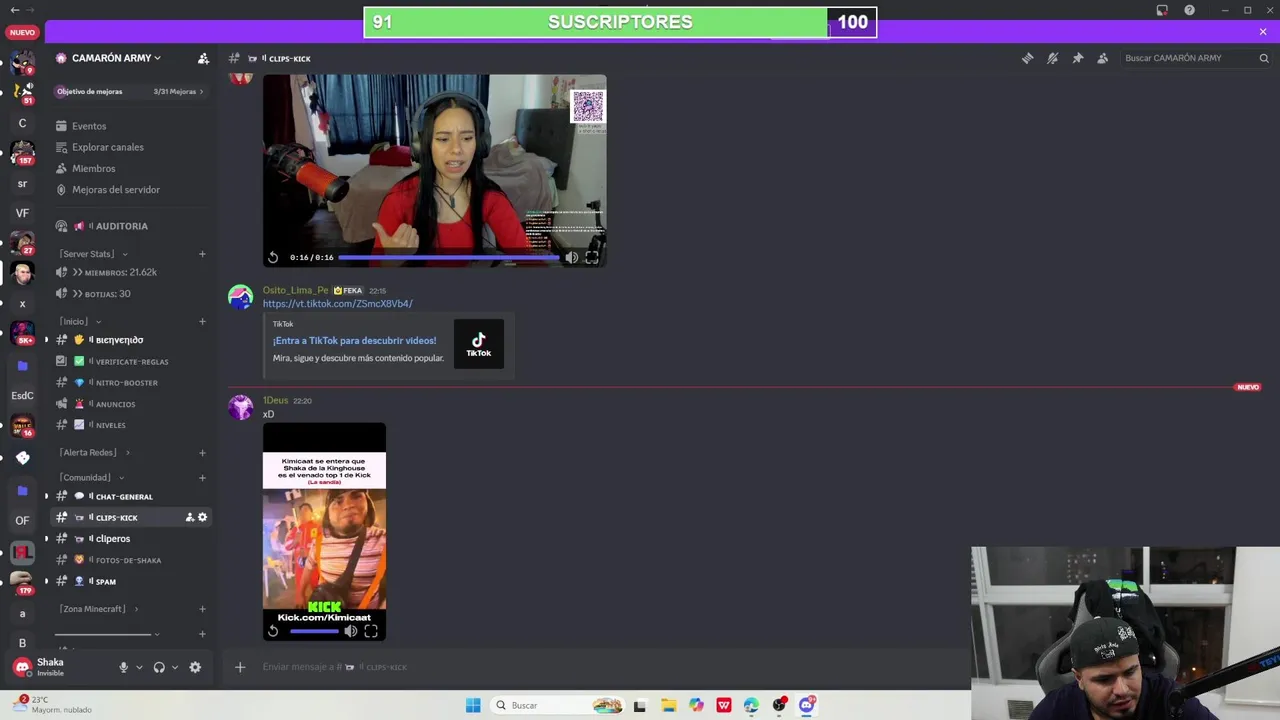Screen dimensions: 1280x720
Task: Open headphone output options dropdown arrow
Action: [174, 667]
